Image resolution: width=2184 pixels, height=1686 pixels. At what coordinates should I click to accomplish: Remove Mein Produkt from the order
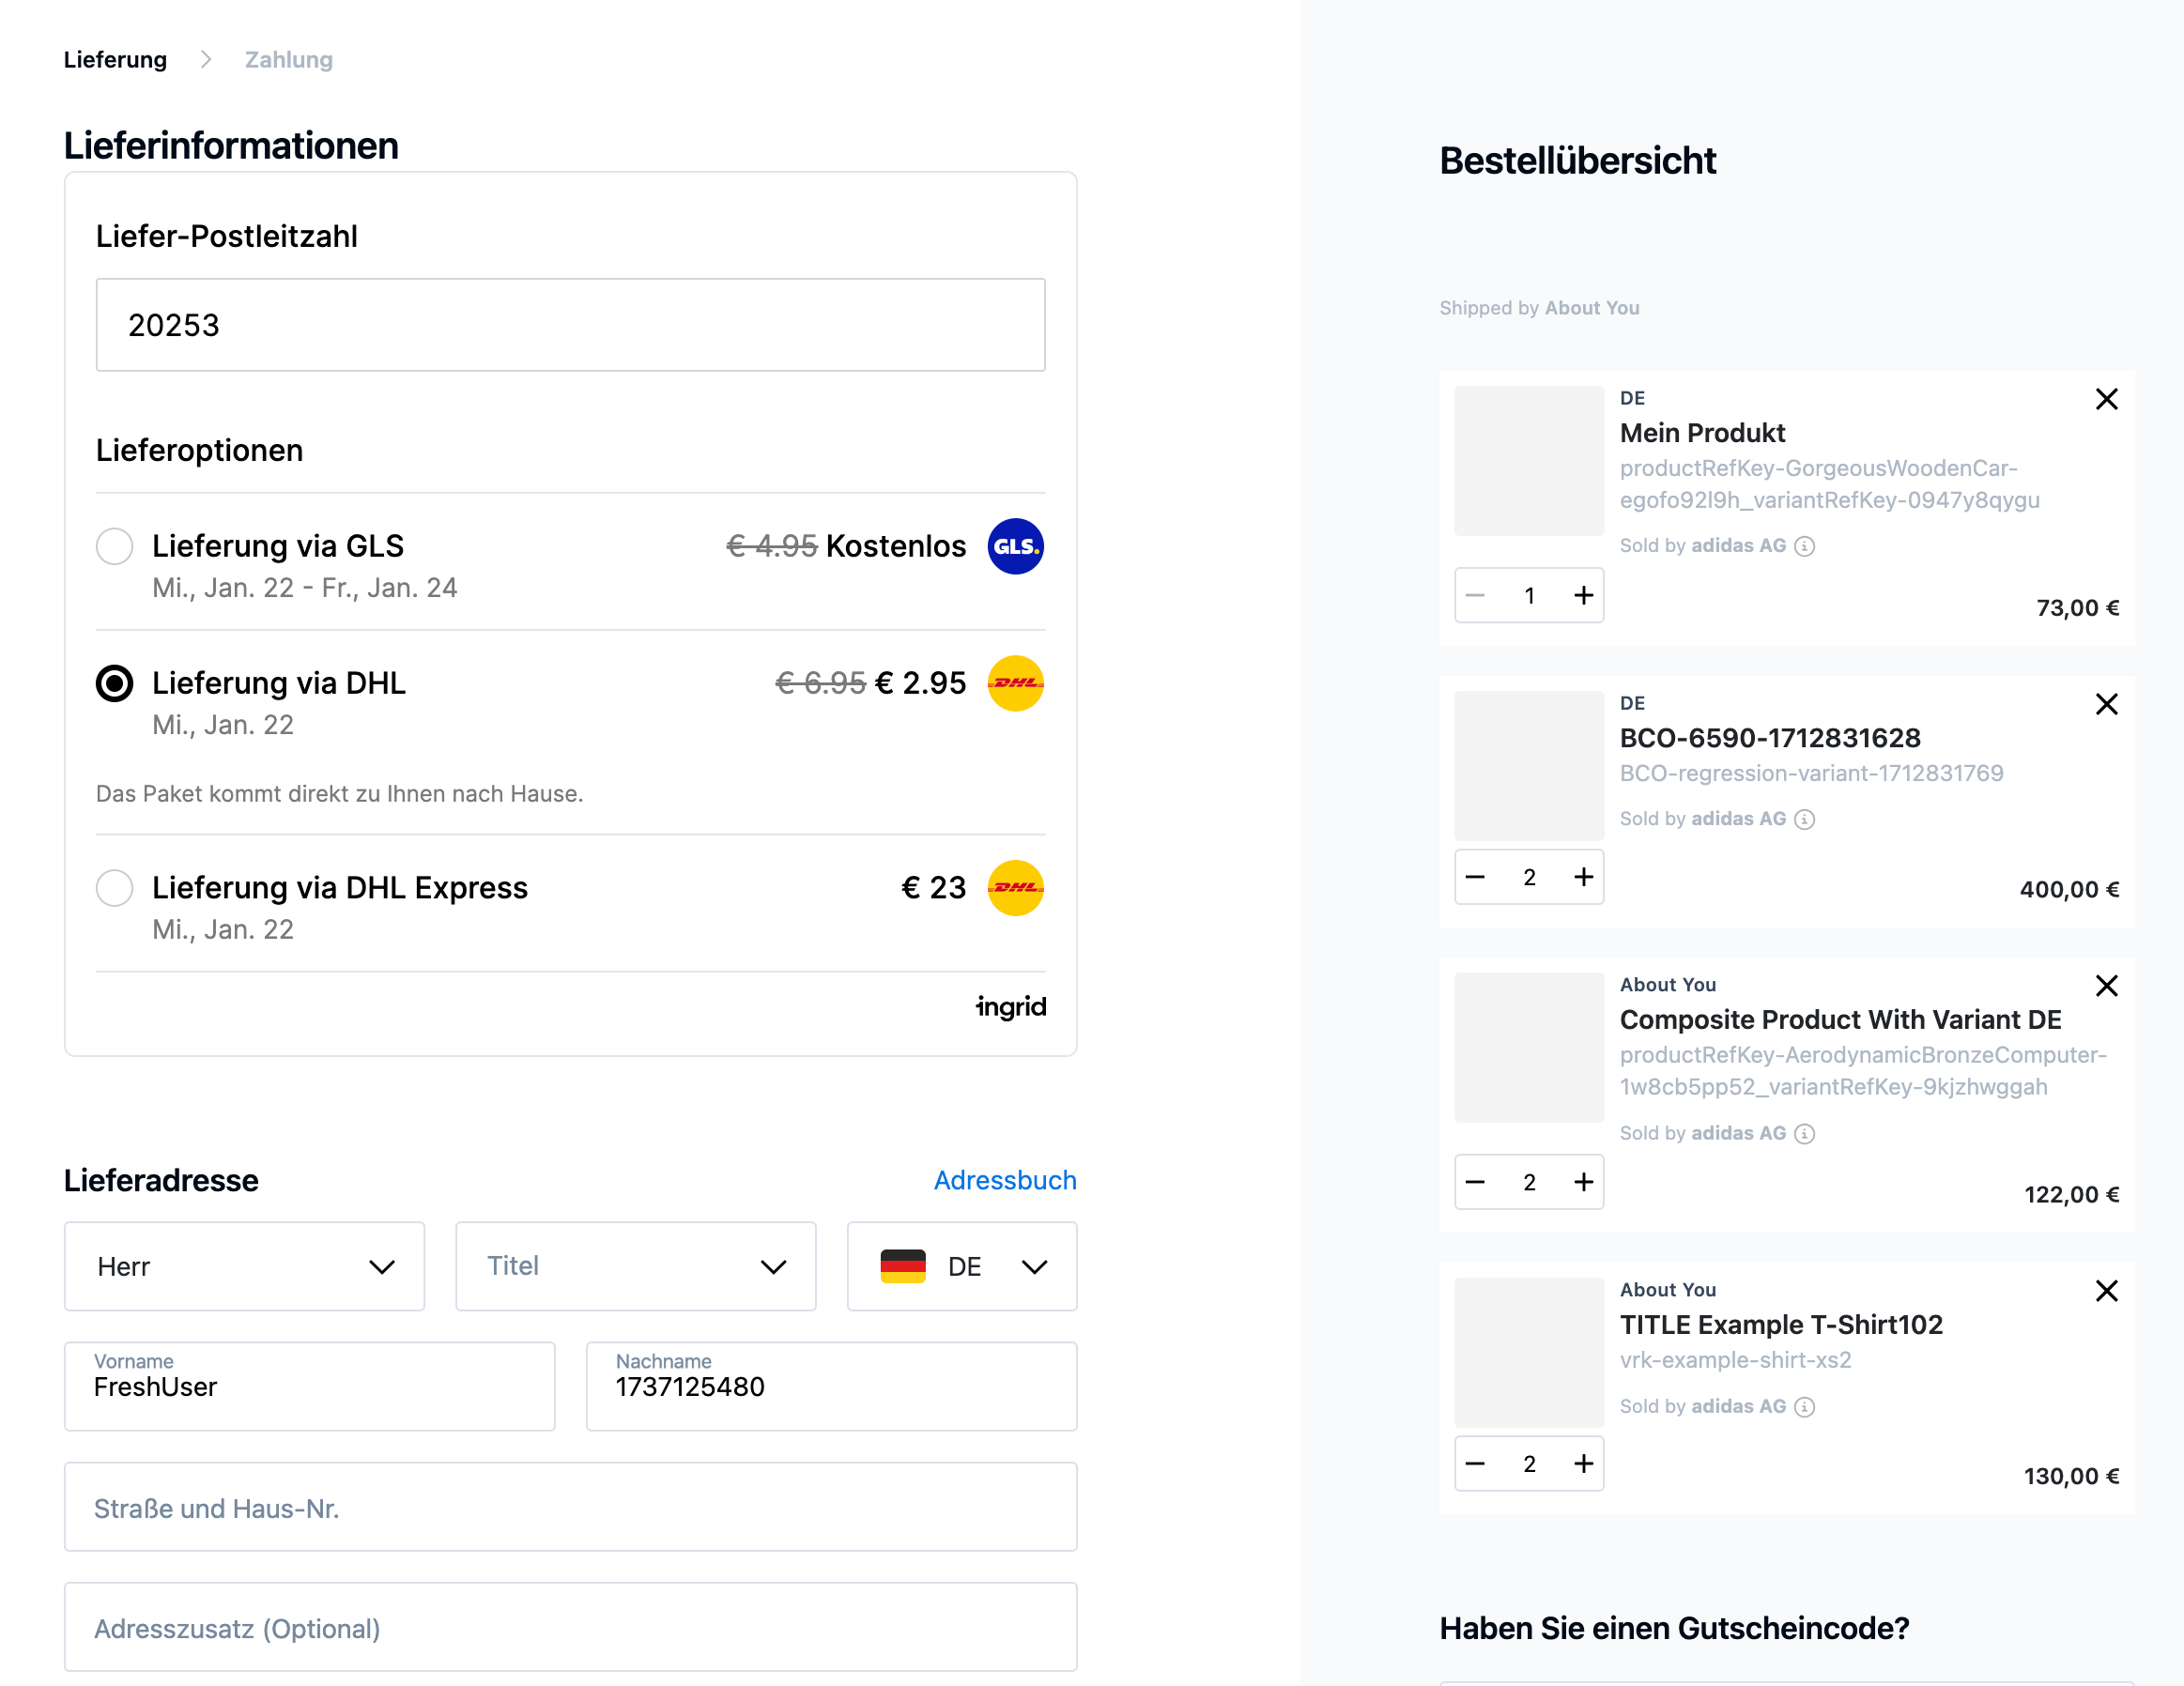click(2106, 399)
